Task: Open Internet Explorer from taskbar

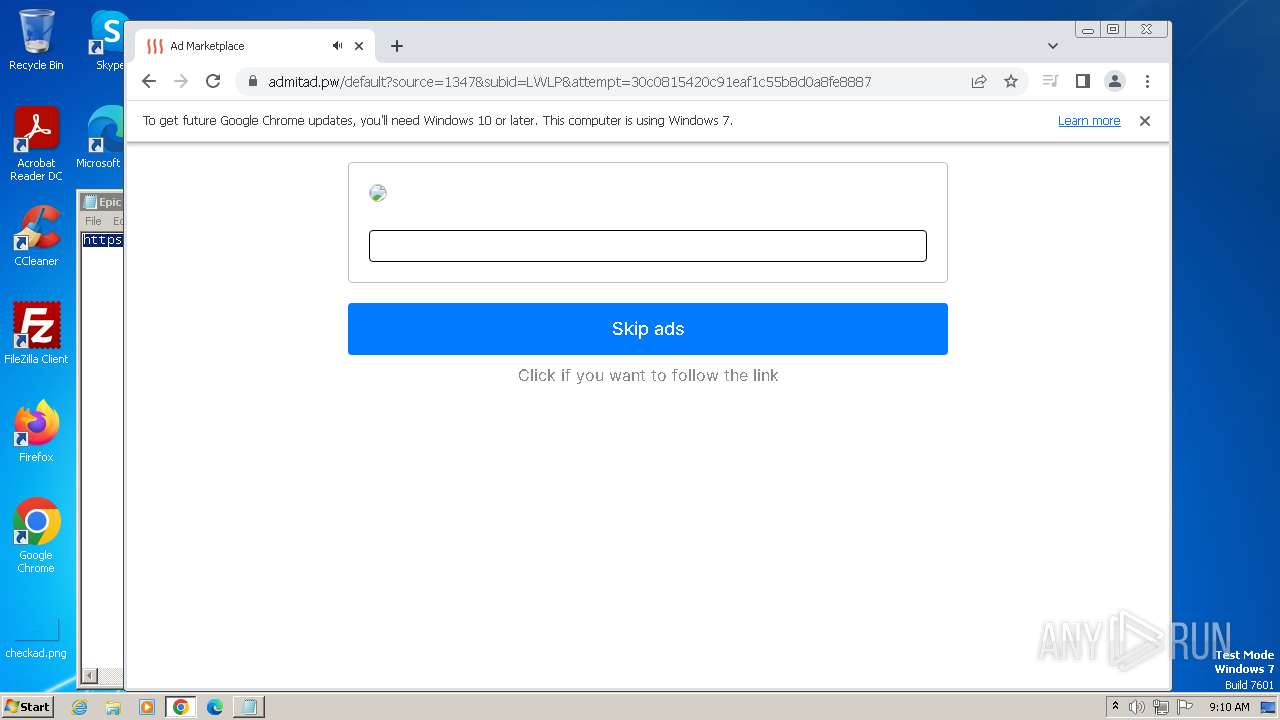Action: coord(80,707)
